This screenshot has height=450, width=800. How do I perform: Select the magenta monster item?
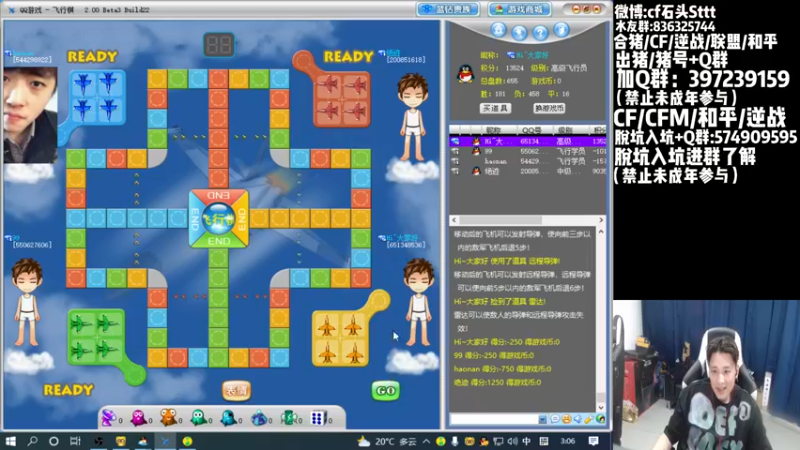point(138,418)
